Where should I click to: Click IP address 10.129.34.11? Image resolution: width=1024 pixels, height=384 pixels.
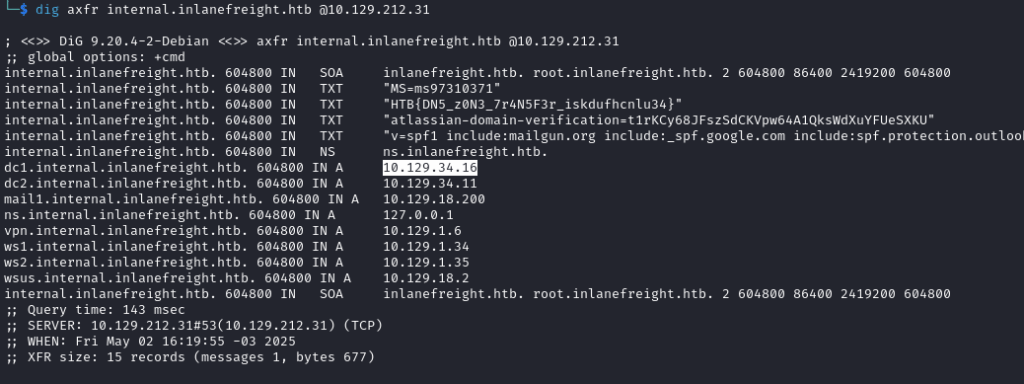pos(430,184)
